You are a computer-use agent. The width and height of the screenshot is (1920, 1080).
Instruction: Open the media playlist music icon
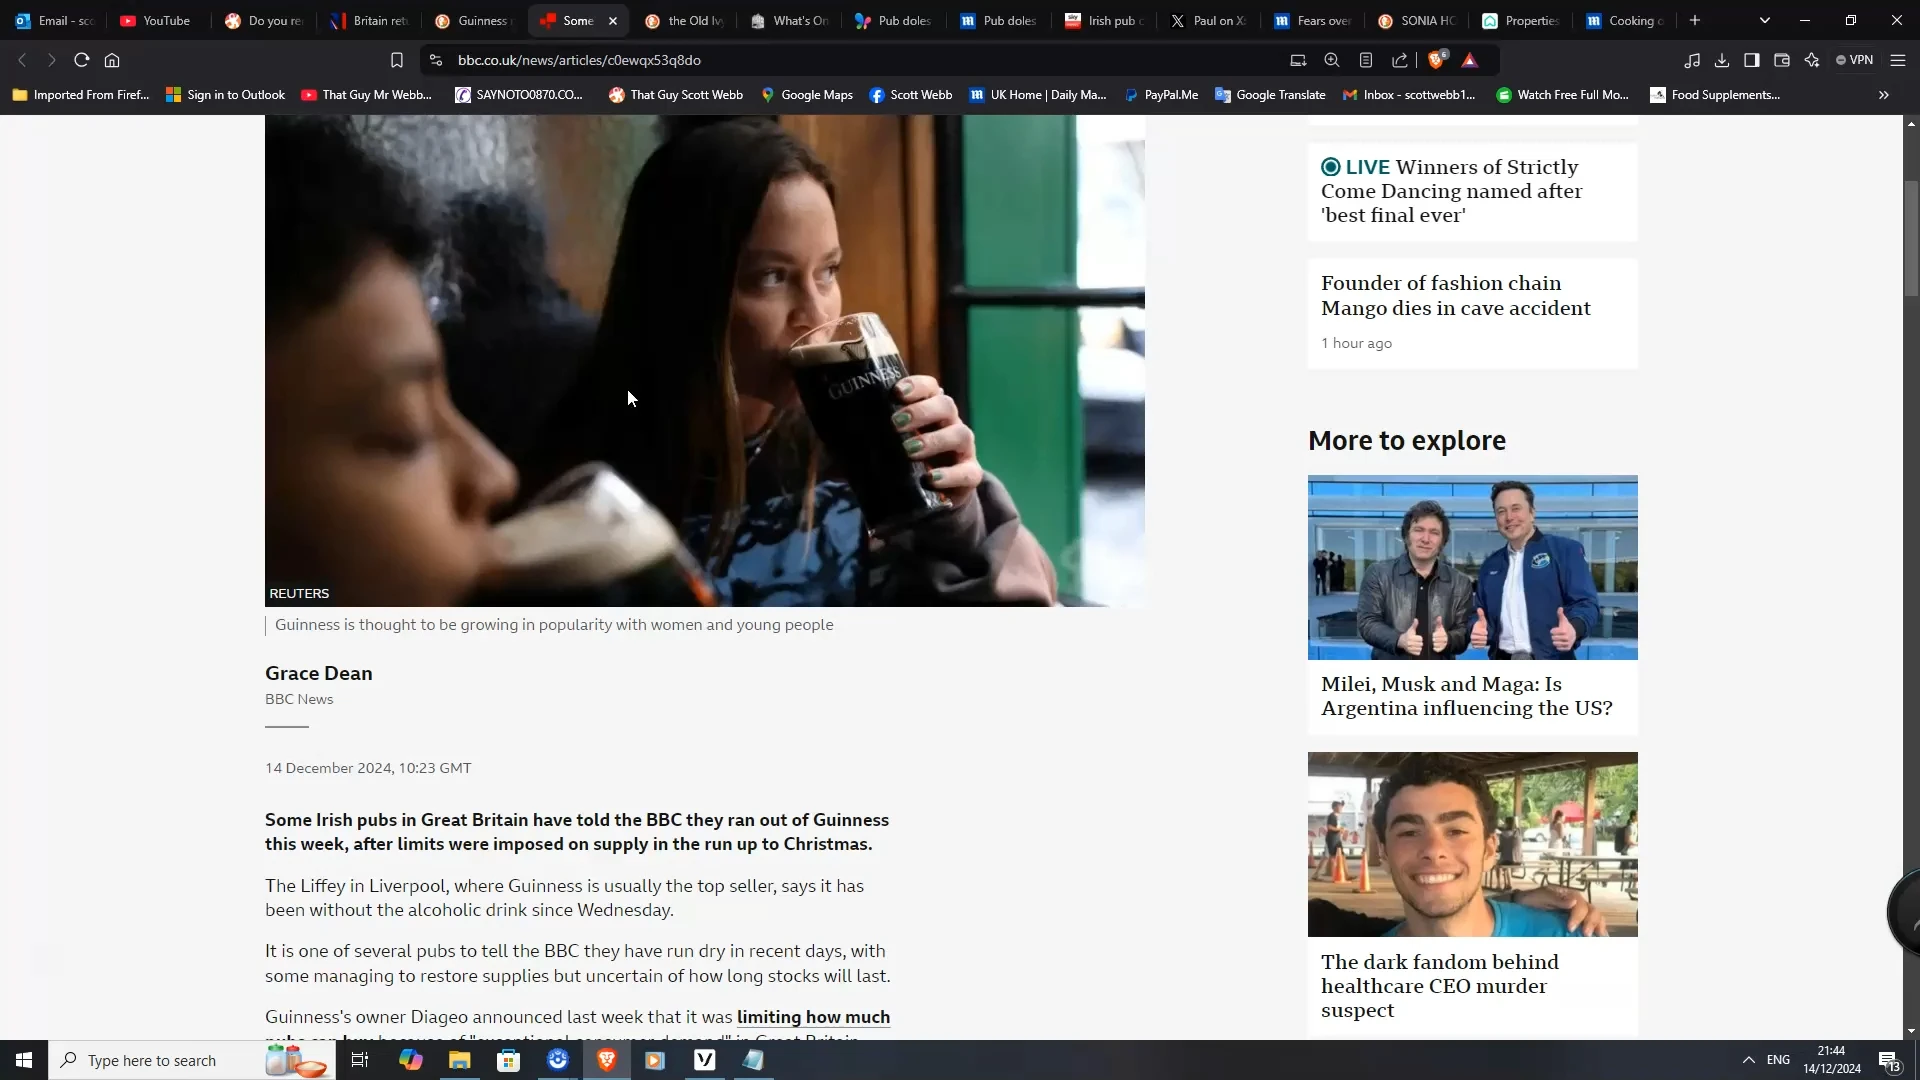(x=1692, y=60)
